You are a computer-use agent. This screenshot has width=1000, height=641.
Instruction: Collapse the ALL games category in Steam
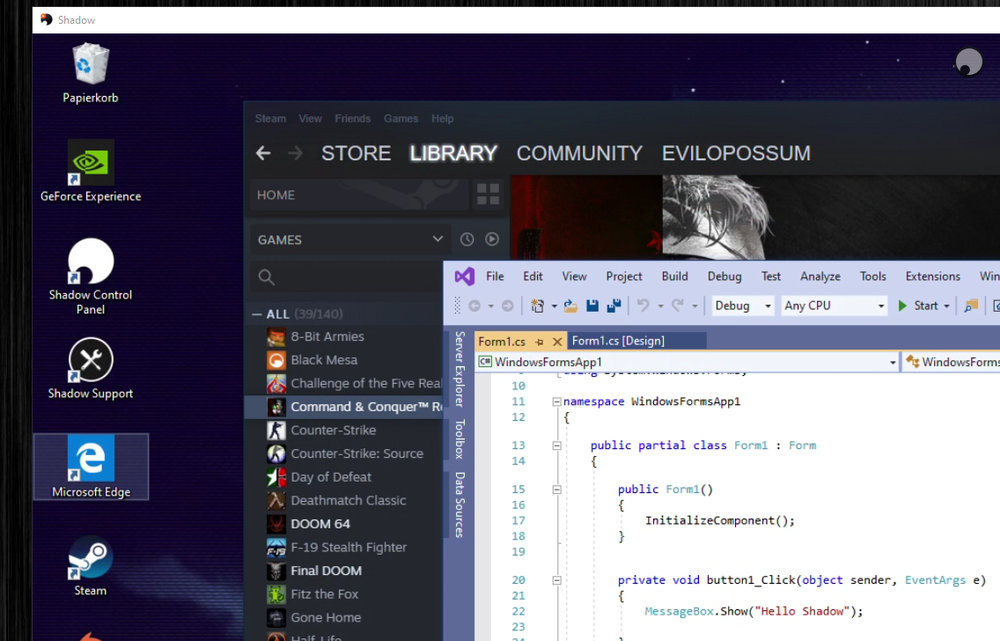pos(257,314)
